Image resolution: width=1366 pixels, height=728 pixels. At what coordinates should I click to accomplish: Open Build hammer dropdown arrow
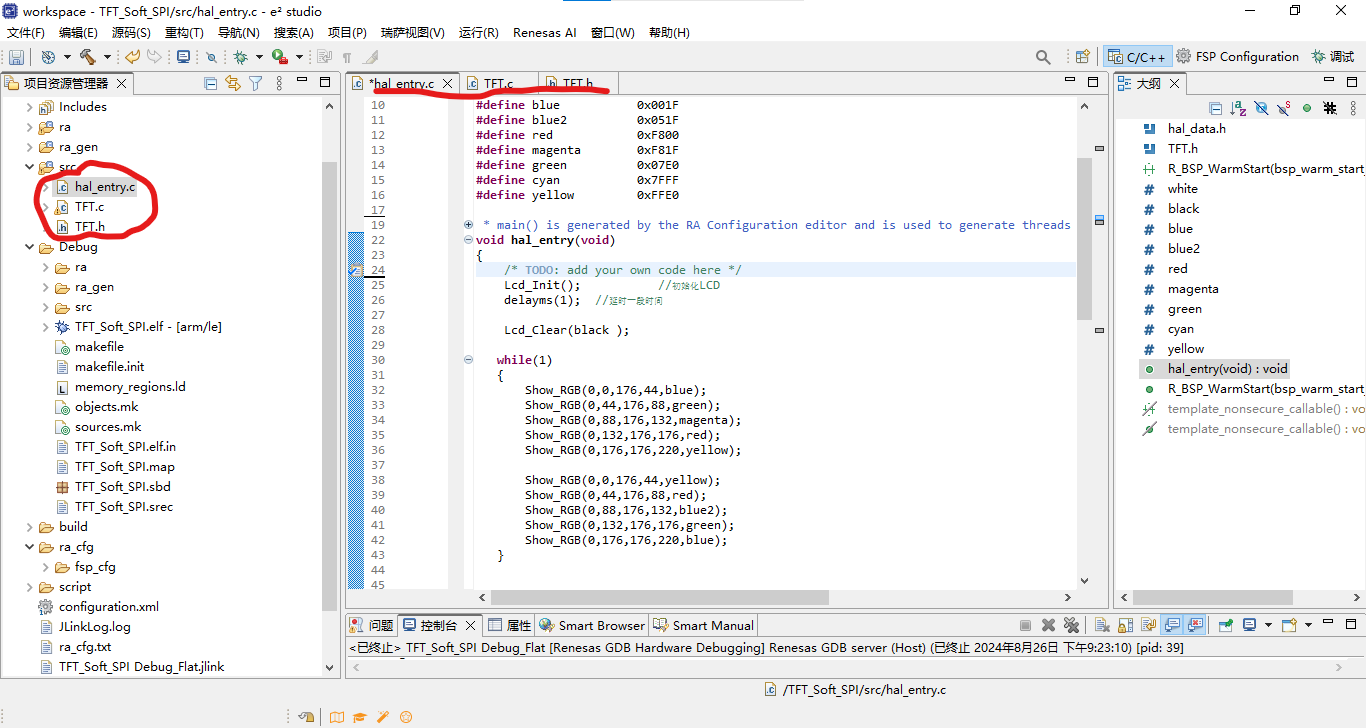[106, 57]
